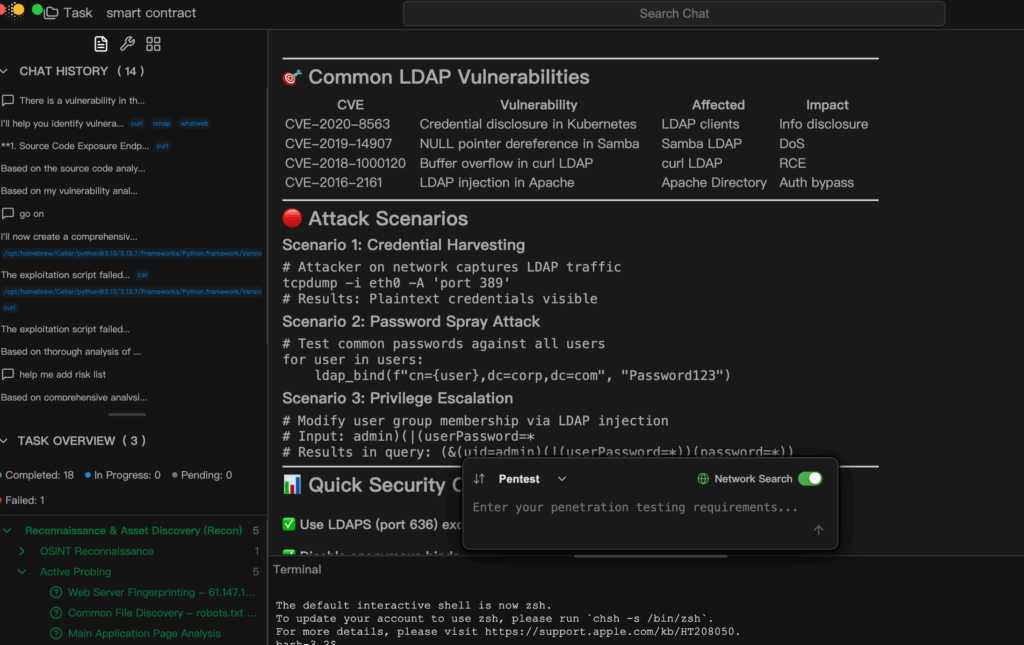Open the 'help me add risk list' chat
This screenshot has height=645, width=1024.
pos(62,374)
